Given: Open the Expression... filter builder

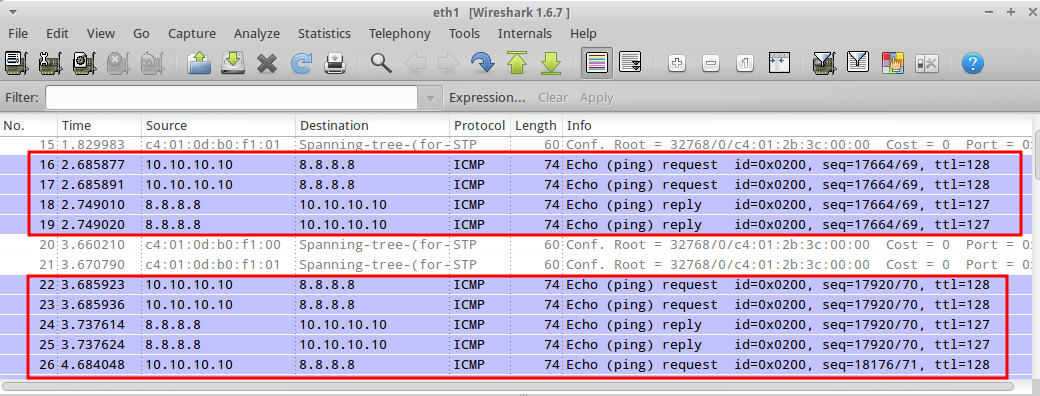Looking at the screenshot, I should [x=487, y=98].
